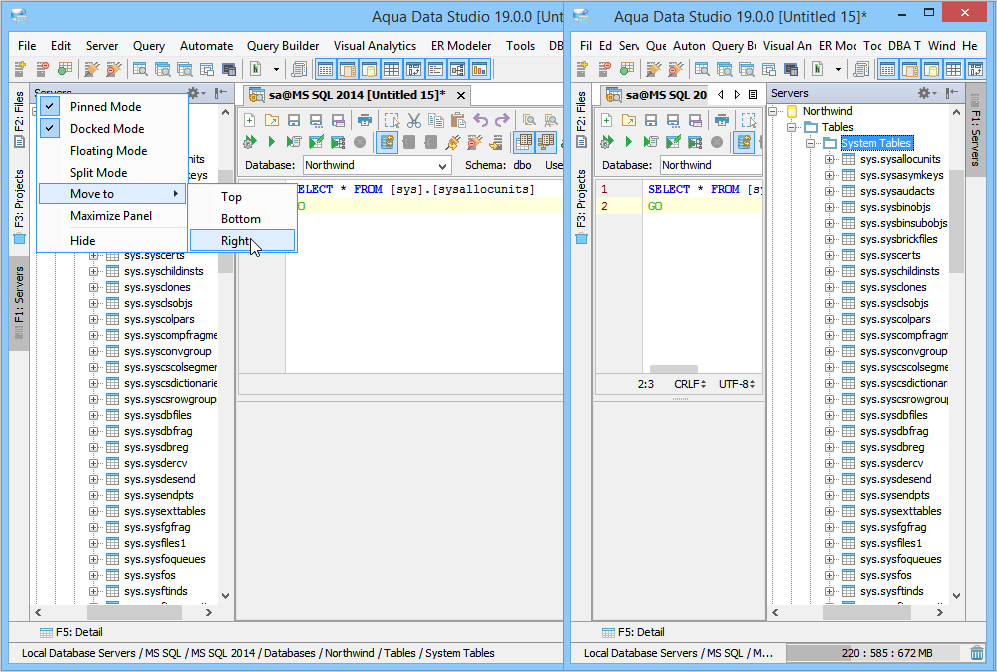Screen dimensions: 997x672
Task: Toggle auto-commit database button in left editor
Action: click(387, 142)
